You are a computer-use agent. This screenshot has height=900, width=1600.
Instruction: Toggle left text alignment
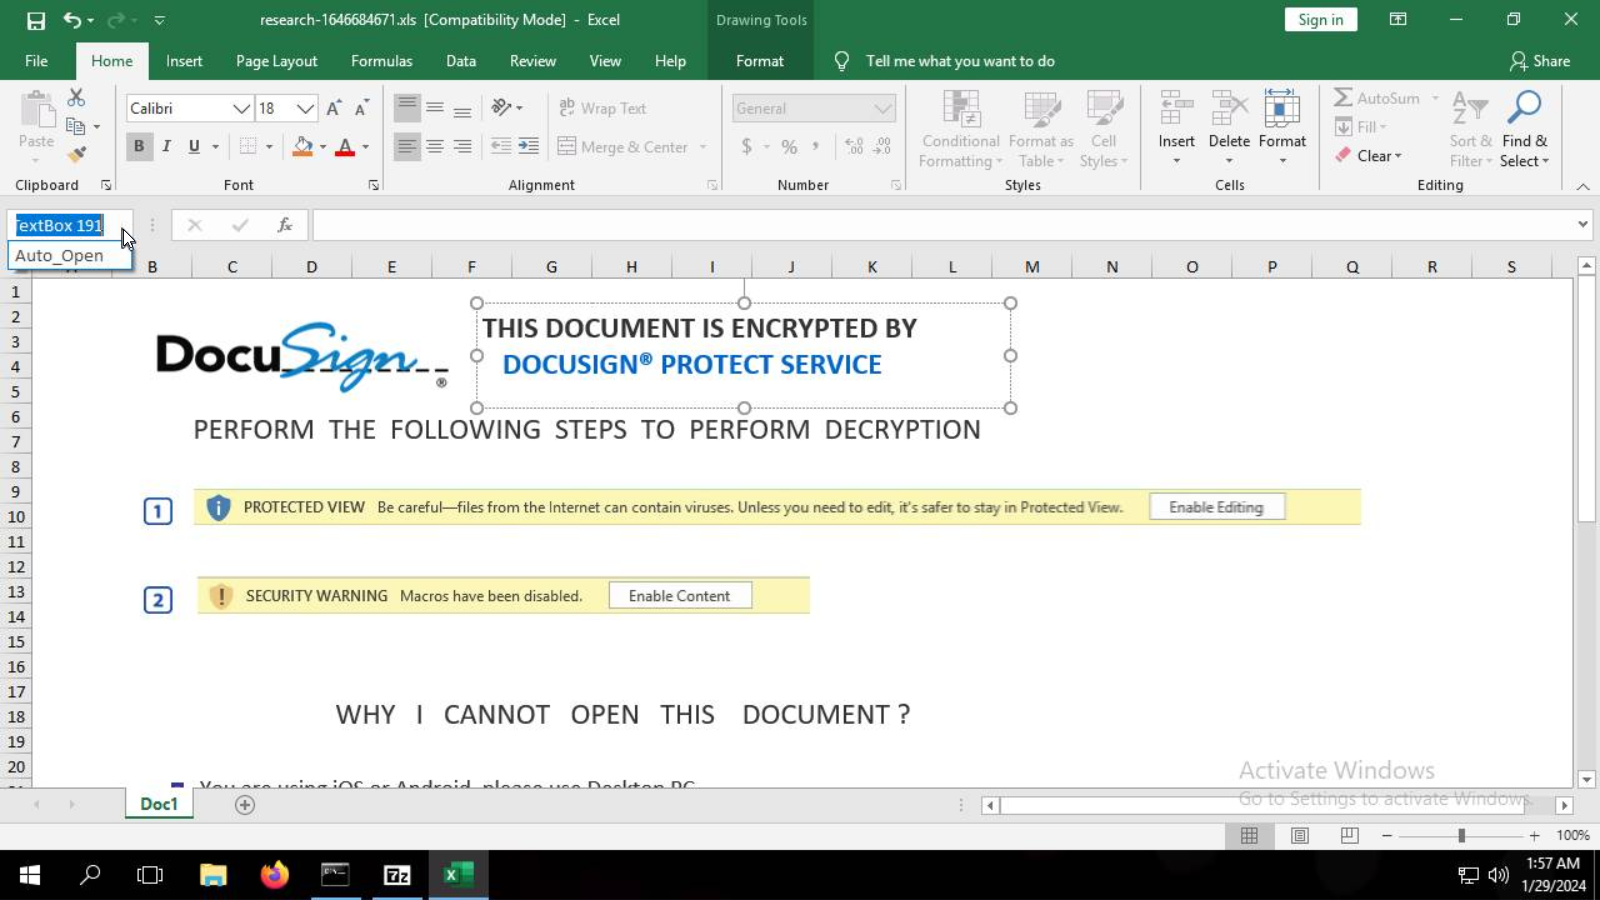click(x=407, y=147)
